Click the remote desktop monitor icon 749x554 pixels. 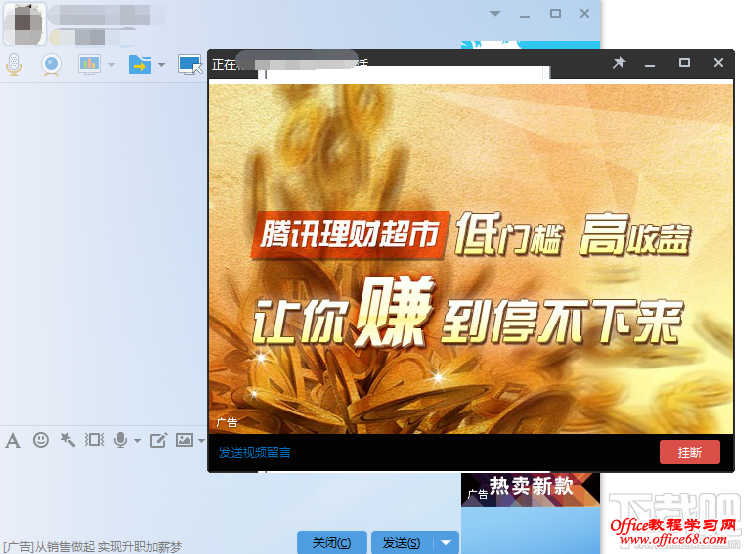(x=190, y=64)
